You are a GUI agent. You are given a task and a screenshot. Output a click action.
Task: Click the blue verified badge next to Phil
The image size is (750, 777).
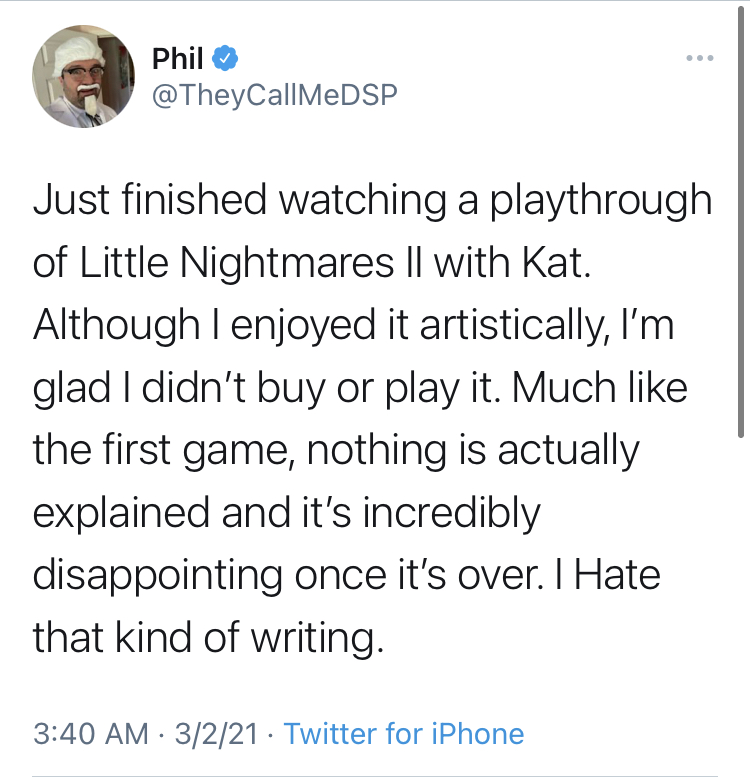coord(225,58)
